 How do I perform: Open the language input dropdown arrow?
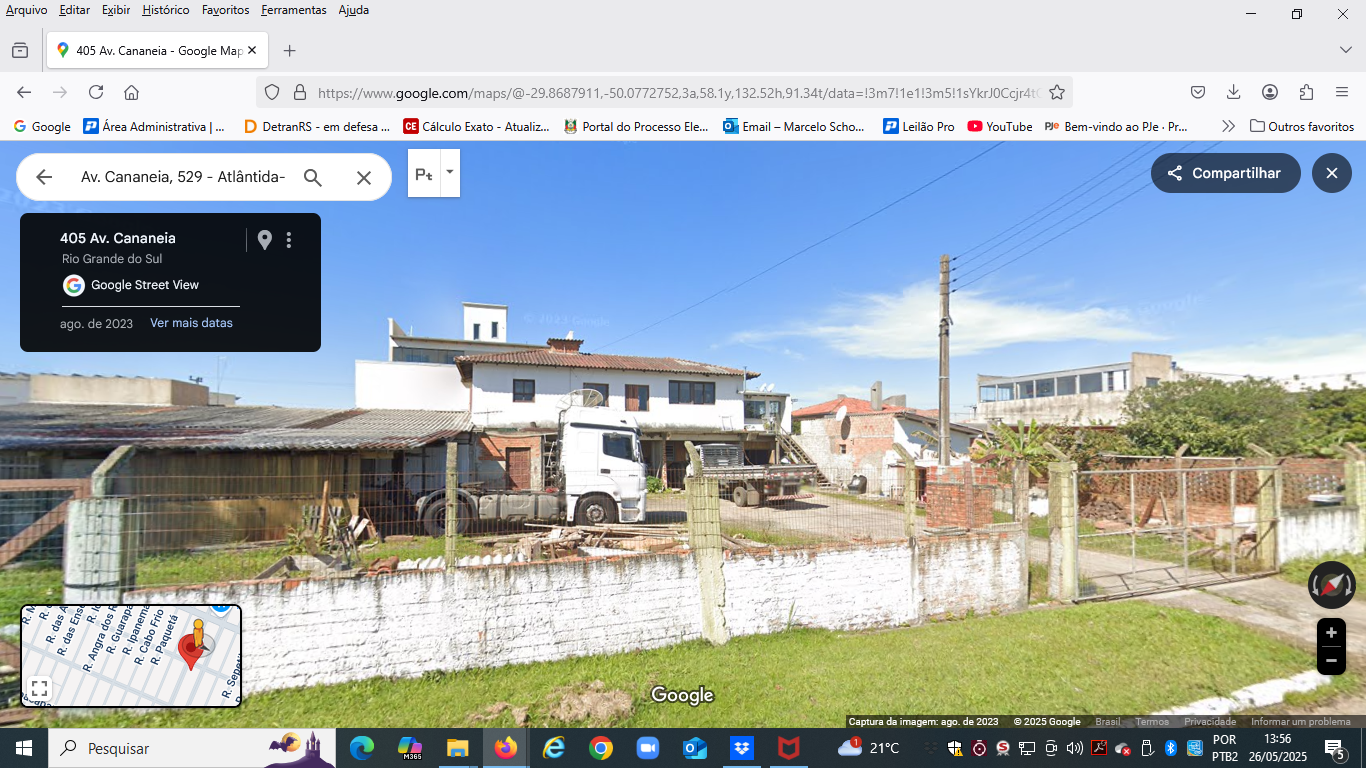pyautogui.click(x=450, y=172)
